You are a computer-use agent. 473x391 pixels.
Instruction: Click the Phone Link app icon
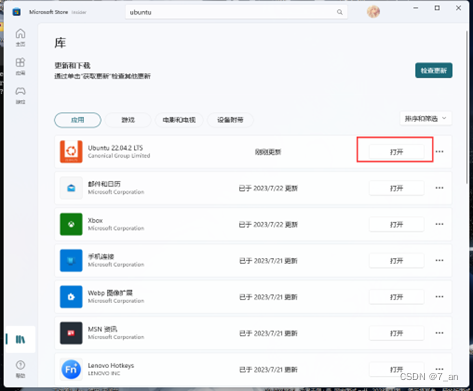point(71,260)
